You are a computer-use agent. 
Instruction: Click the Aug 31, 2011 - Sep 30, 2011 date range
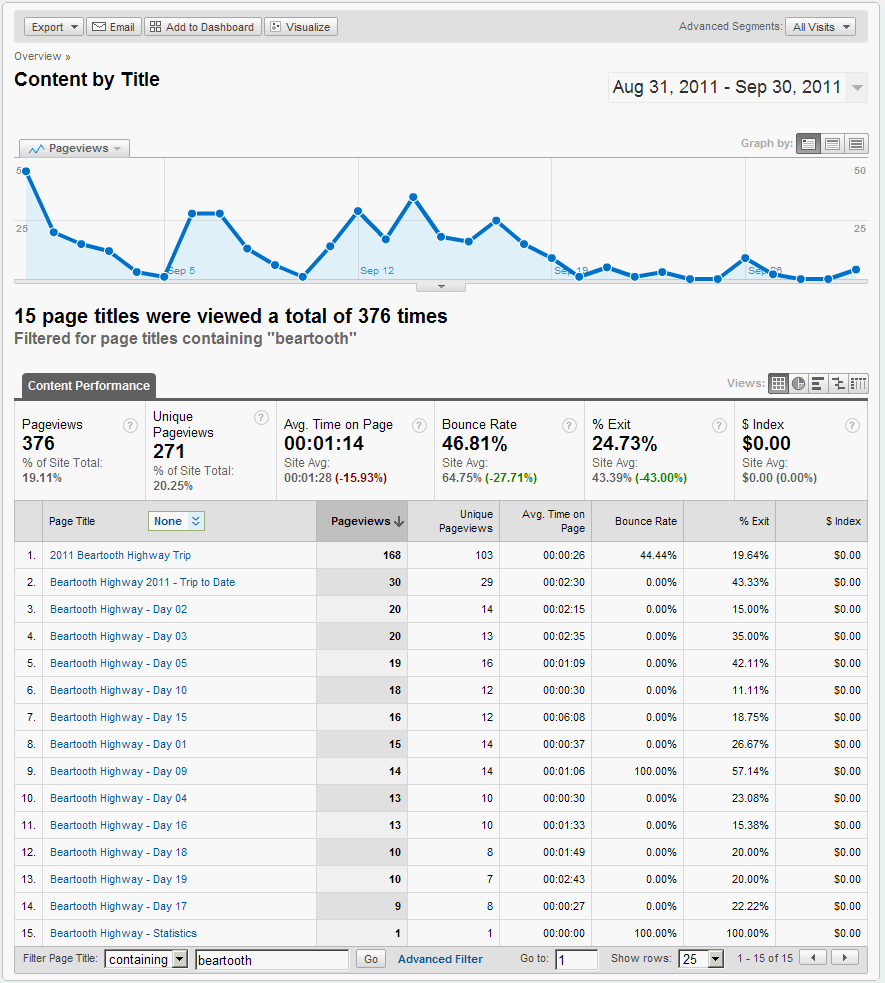point(727,87)
